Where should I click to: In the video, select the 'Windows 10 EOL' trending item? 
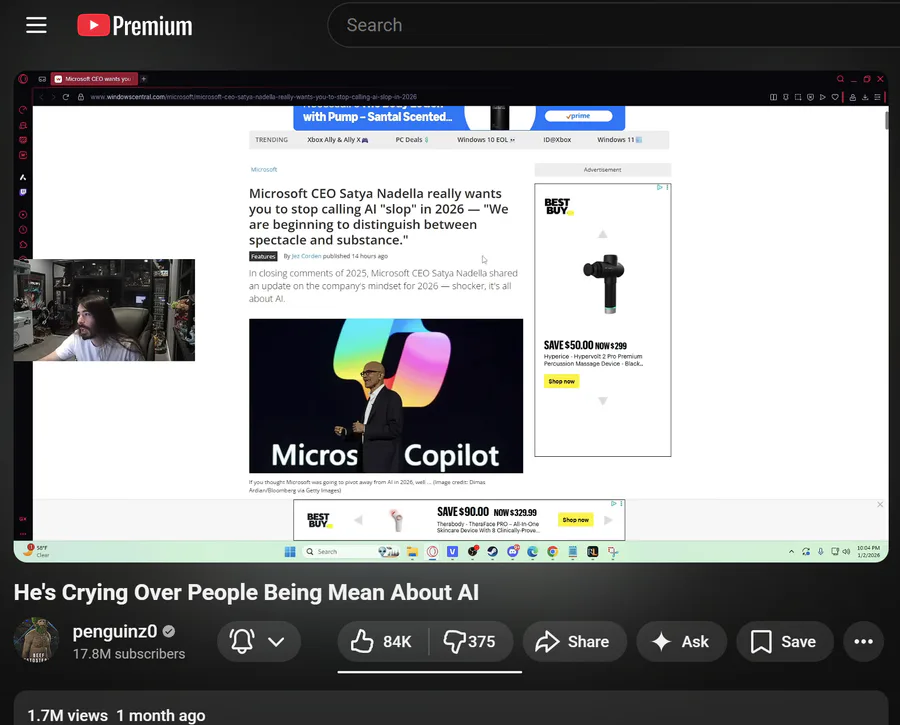tap(486, 139)
